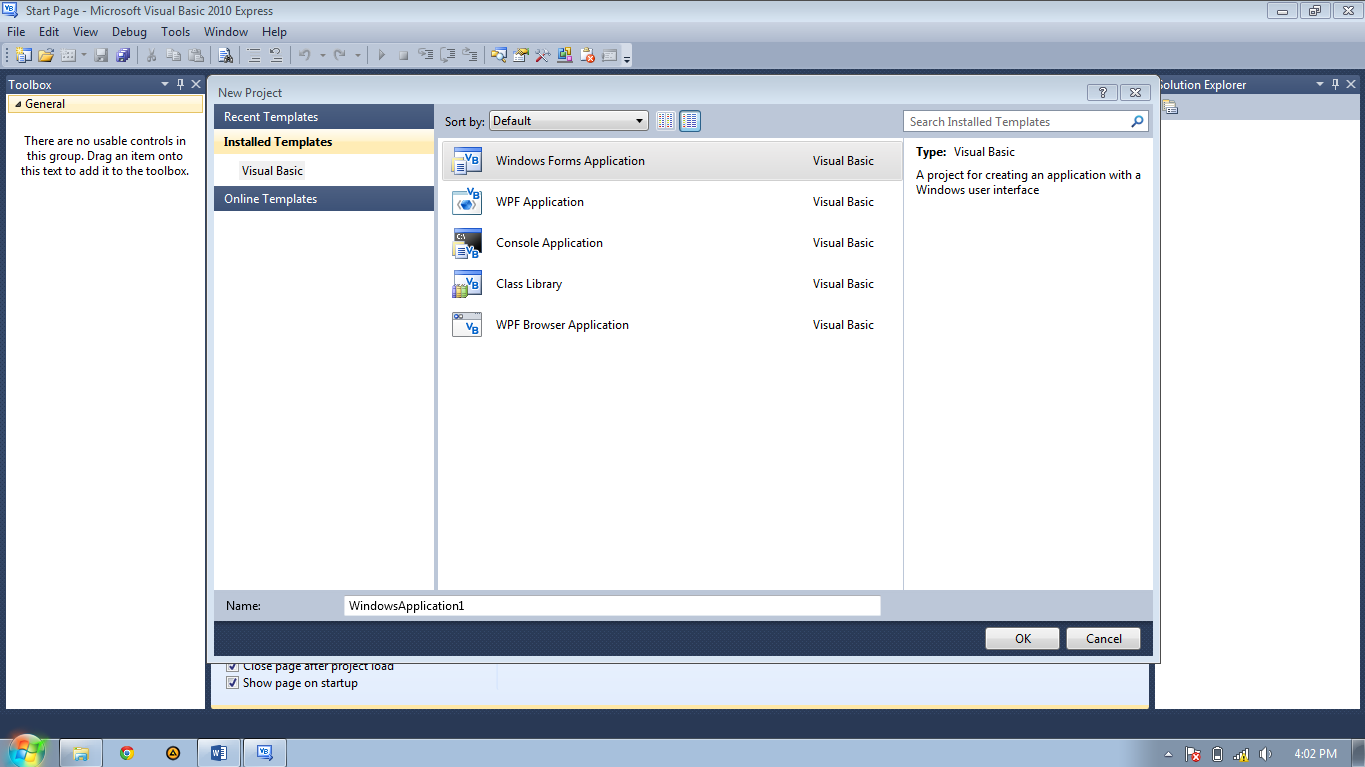Click the Save toolbar icon
The image size is (1365, 767).
[101, 55]
